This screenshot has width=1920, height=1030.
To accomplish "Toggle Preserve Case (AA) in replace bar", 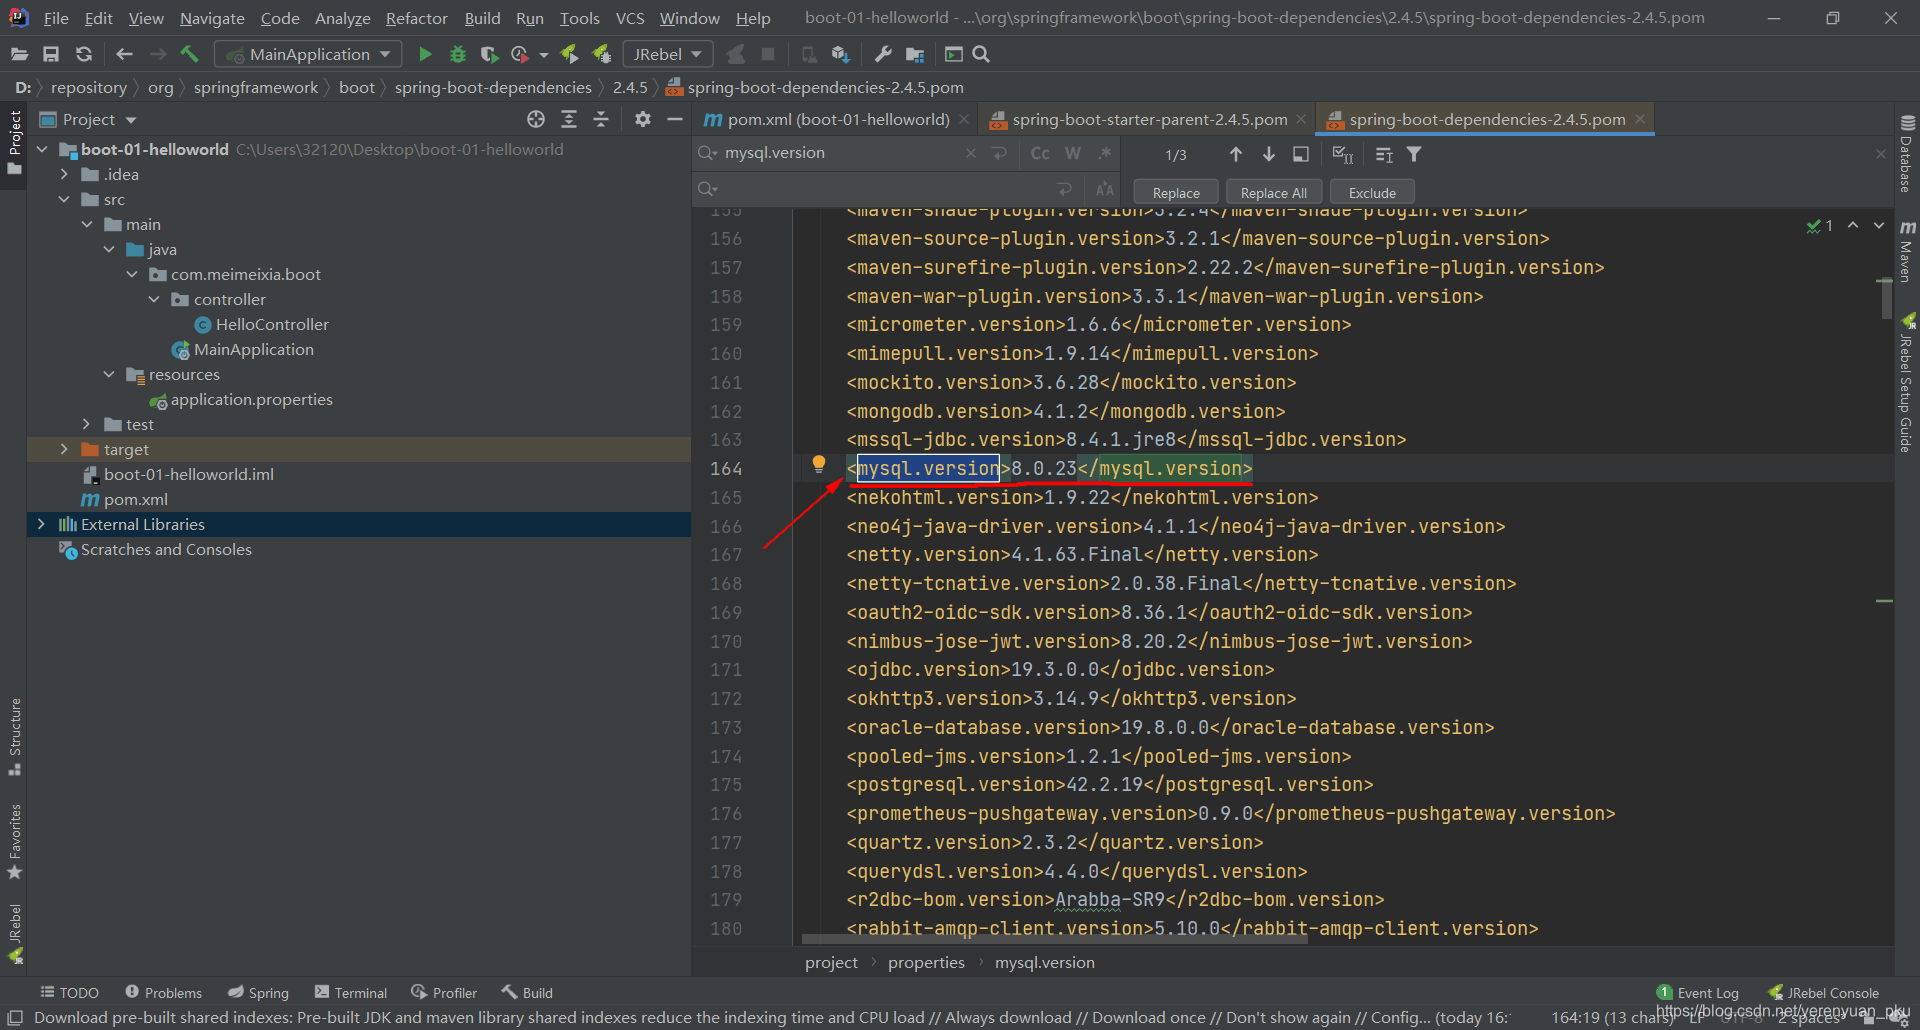I will tap(1104, 189).
